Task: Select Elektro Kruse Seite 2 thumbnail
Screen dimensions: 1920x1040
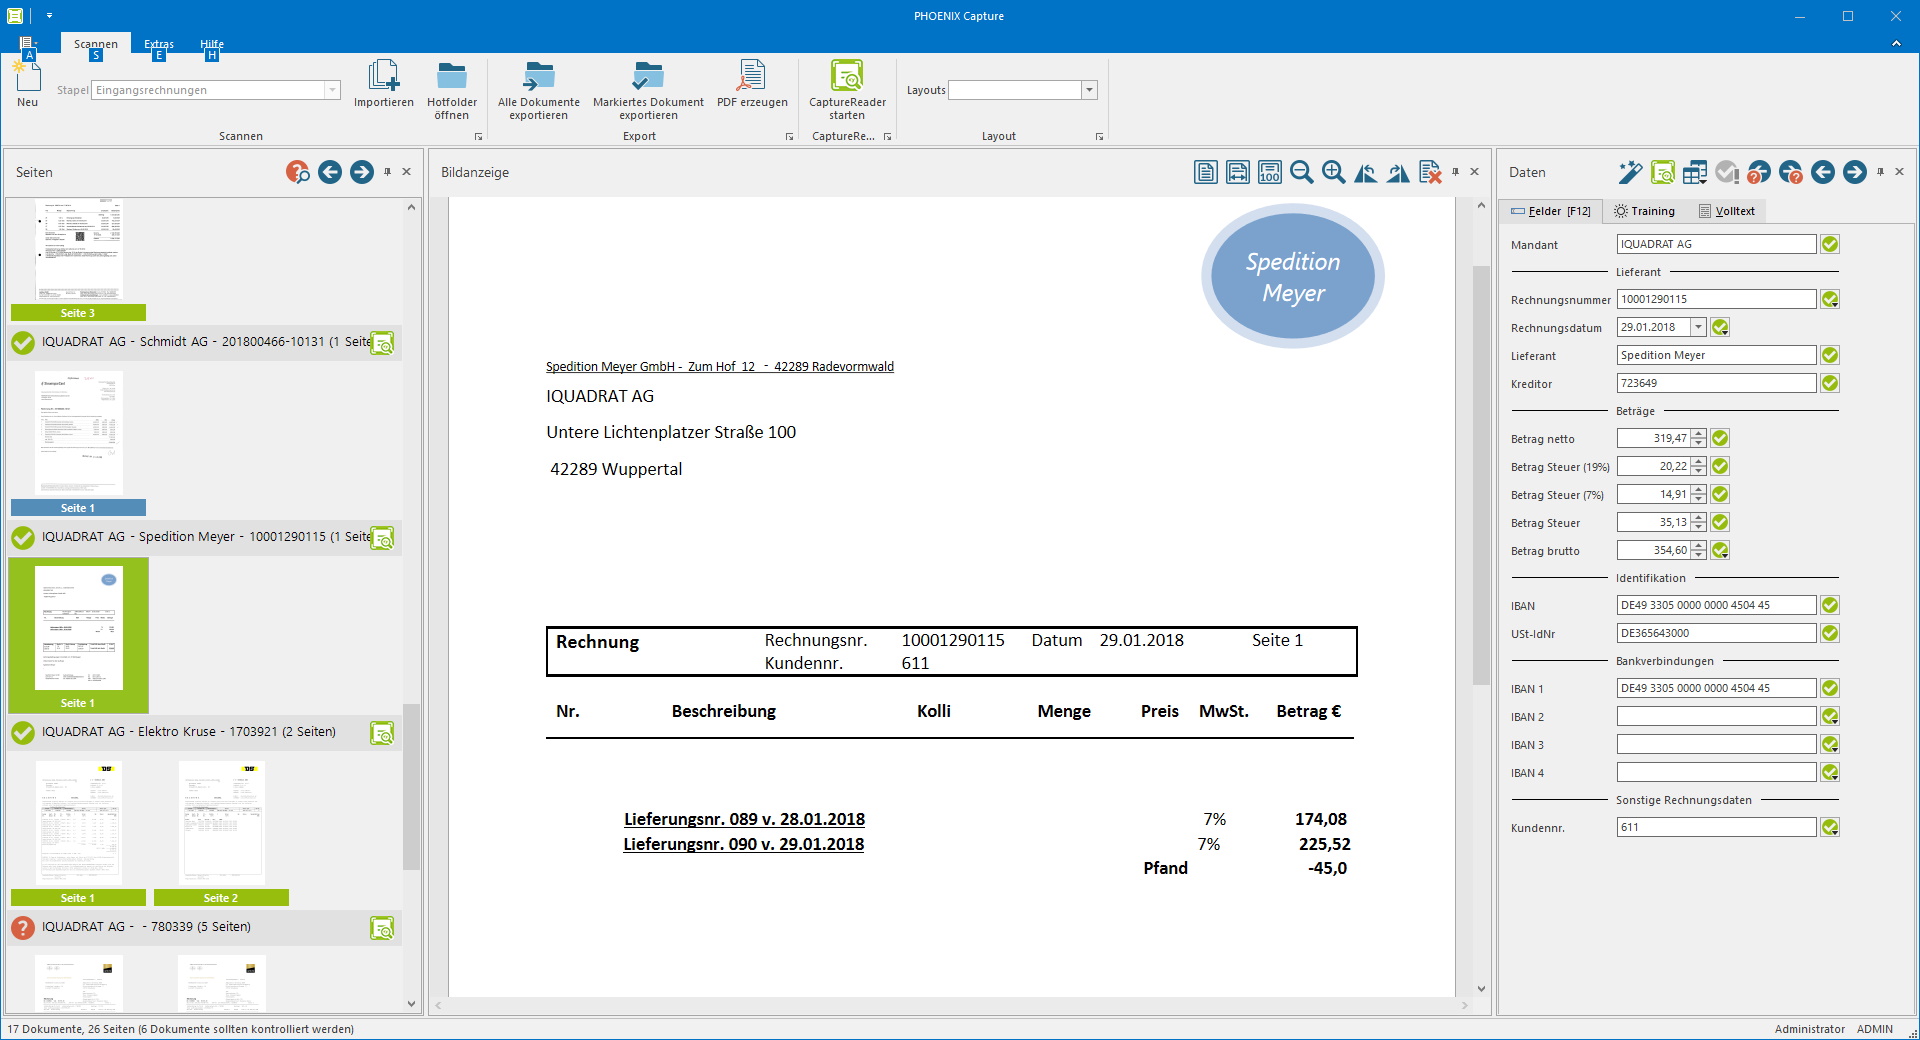Action: coord(221,832)
